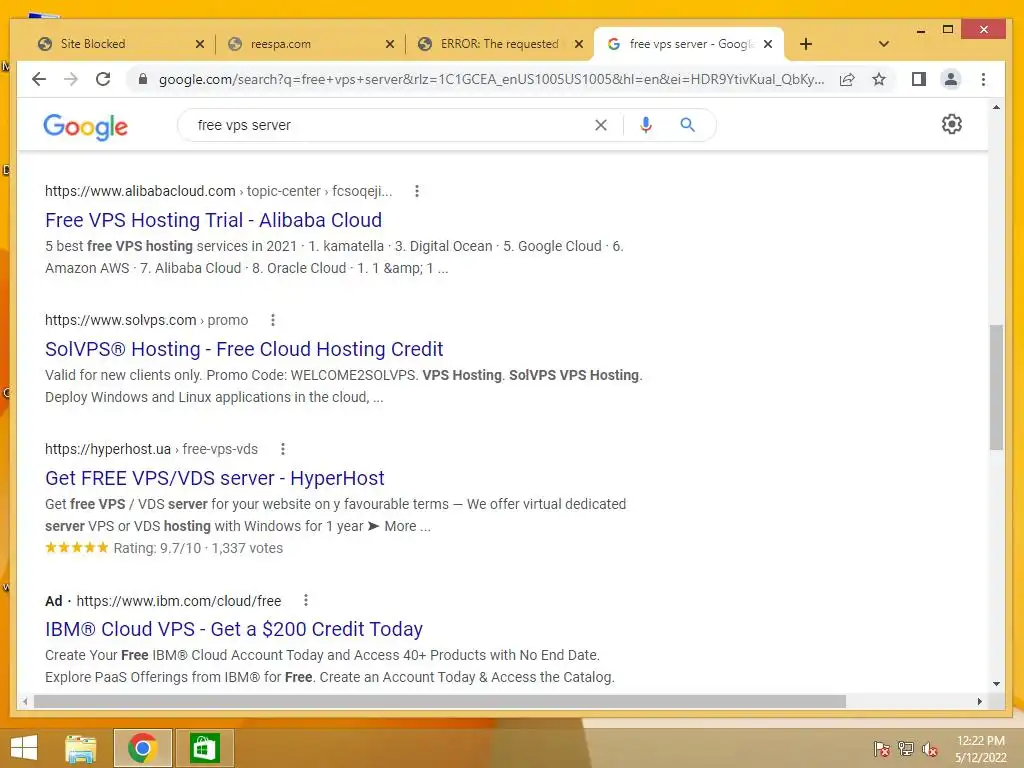Open the Chrome side panel
Screen dimensions: 1024x768
918,80
